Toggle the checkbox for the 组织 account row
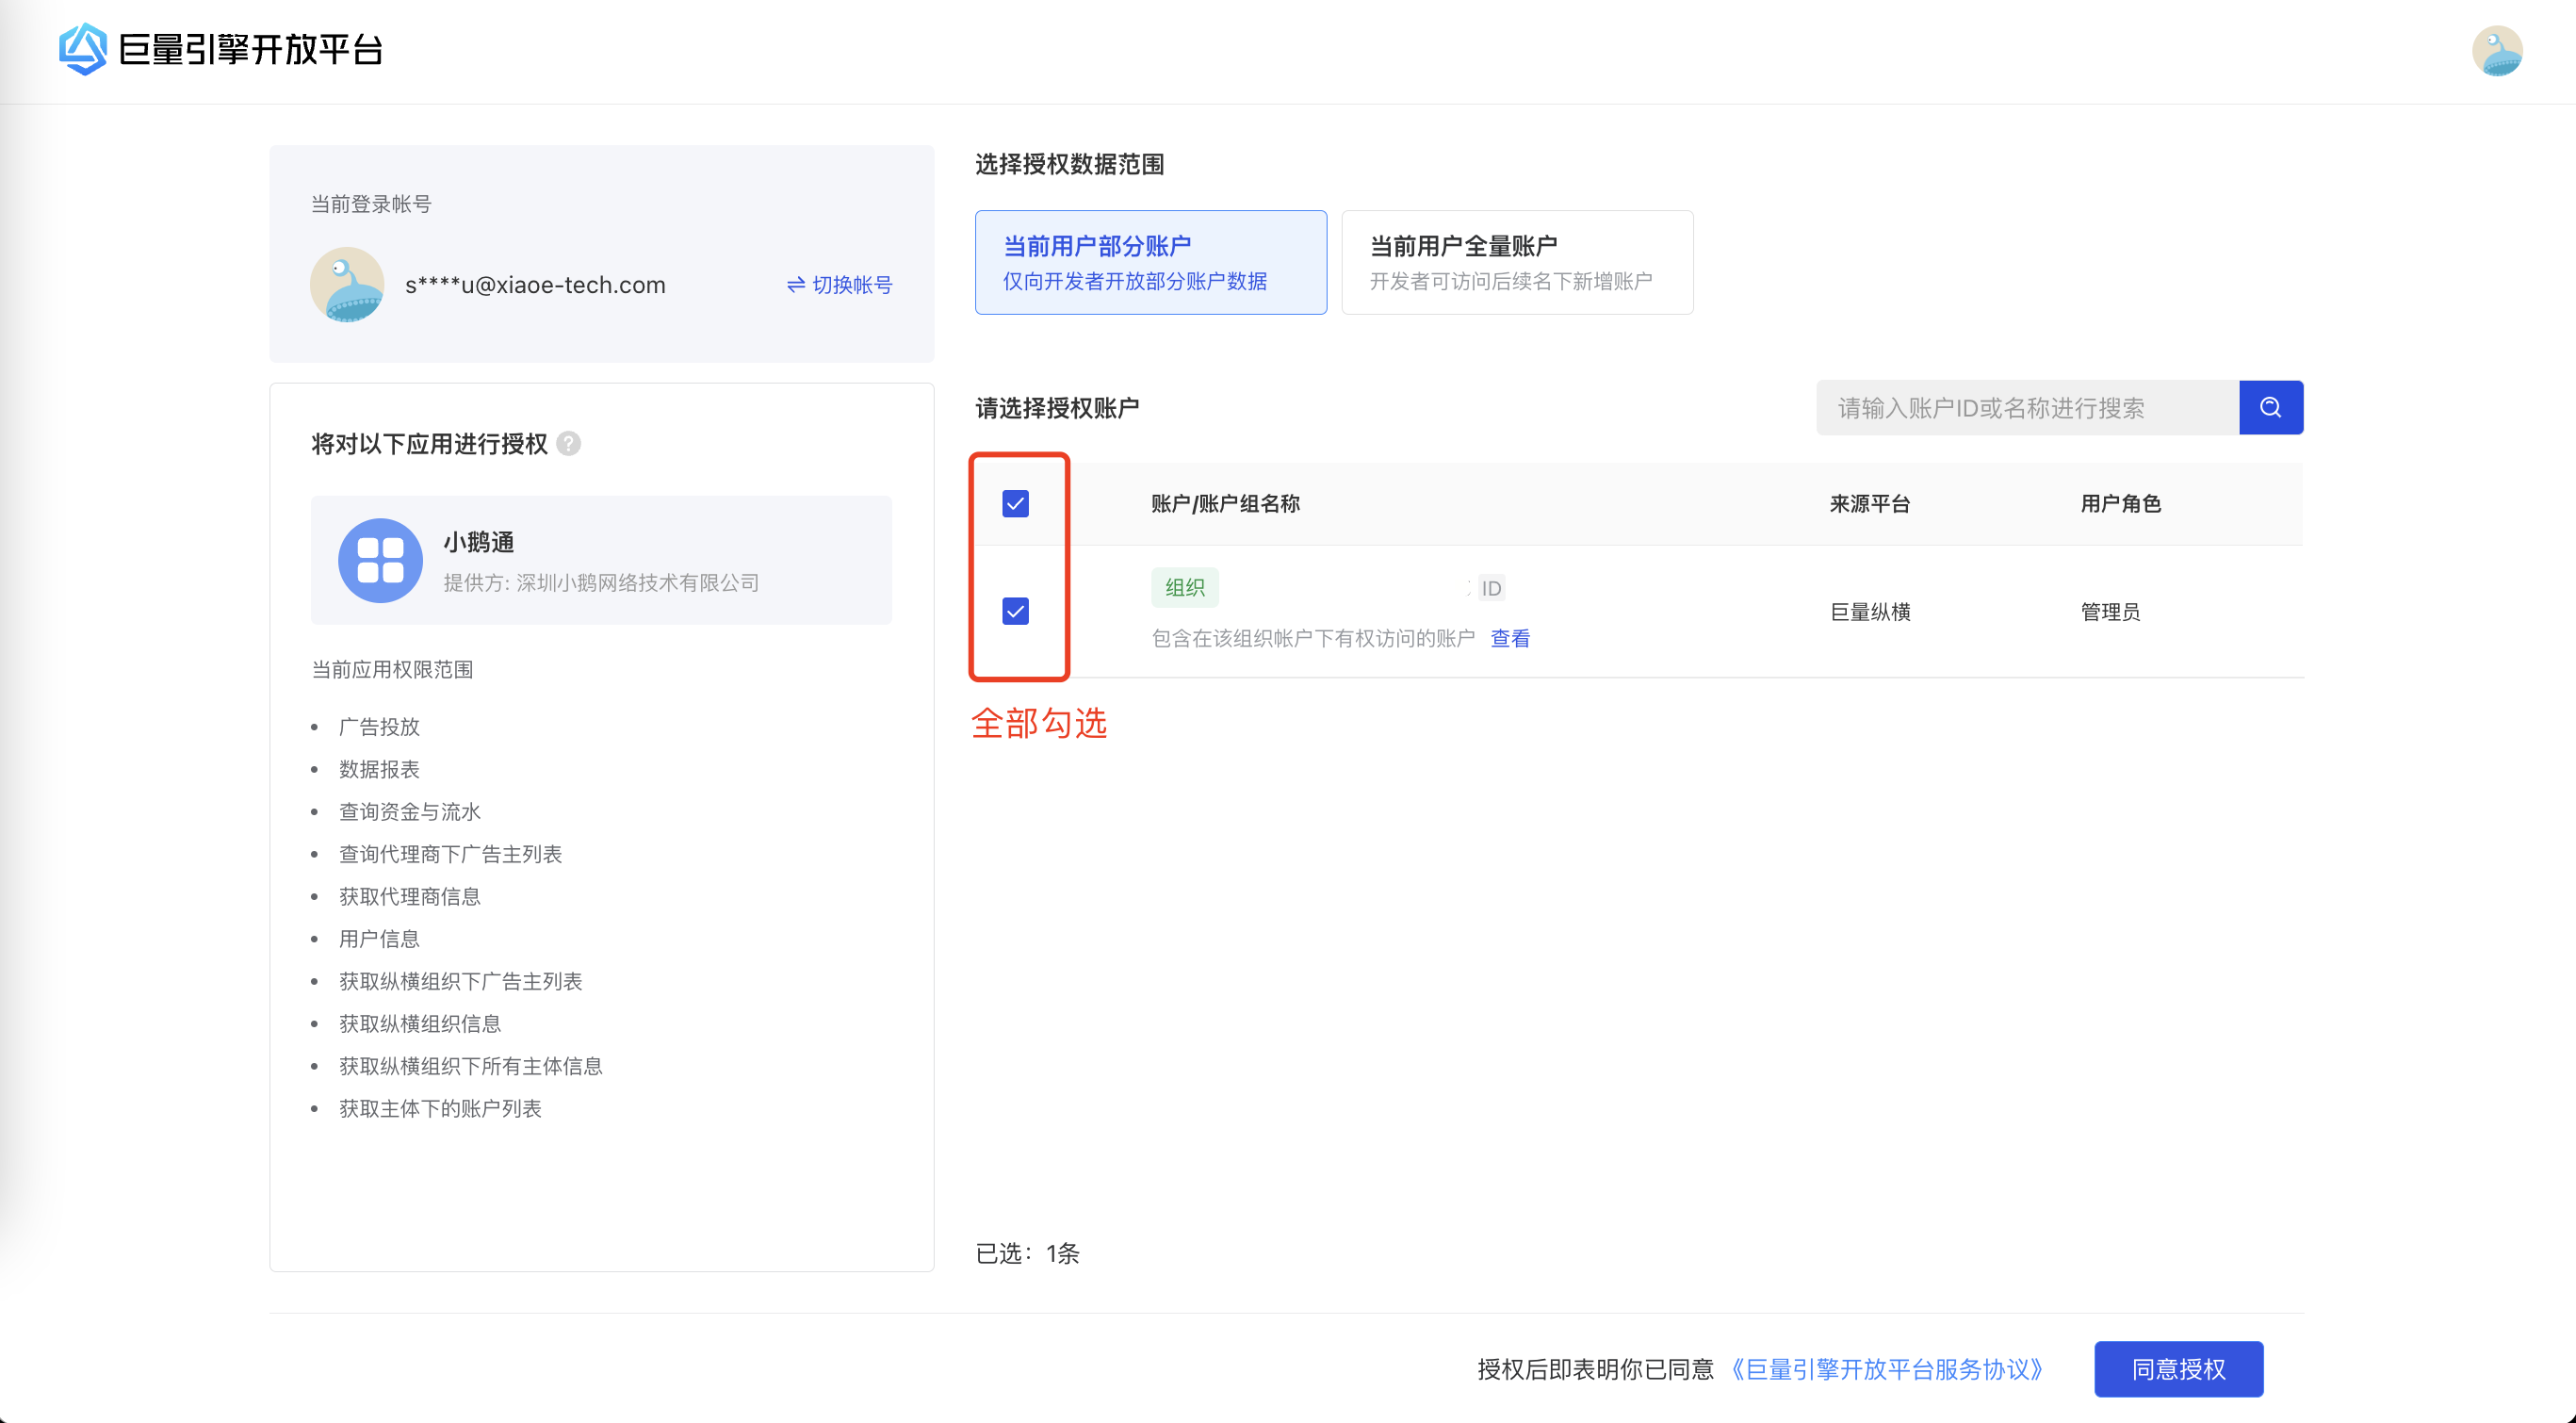This screenshot has height=1423, width=2576. [x=1015, y=611]
